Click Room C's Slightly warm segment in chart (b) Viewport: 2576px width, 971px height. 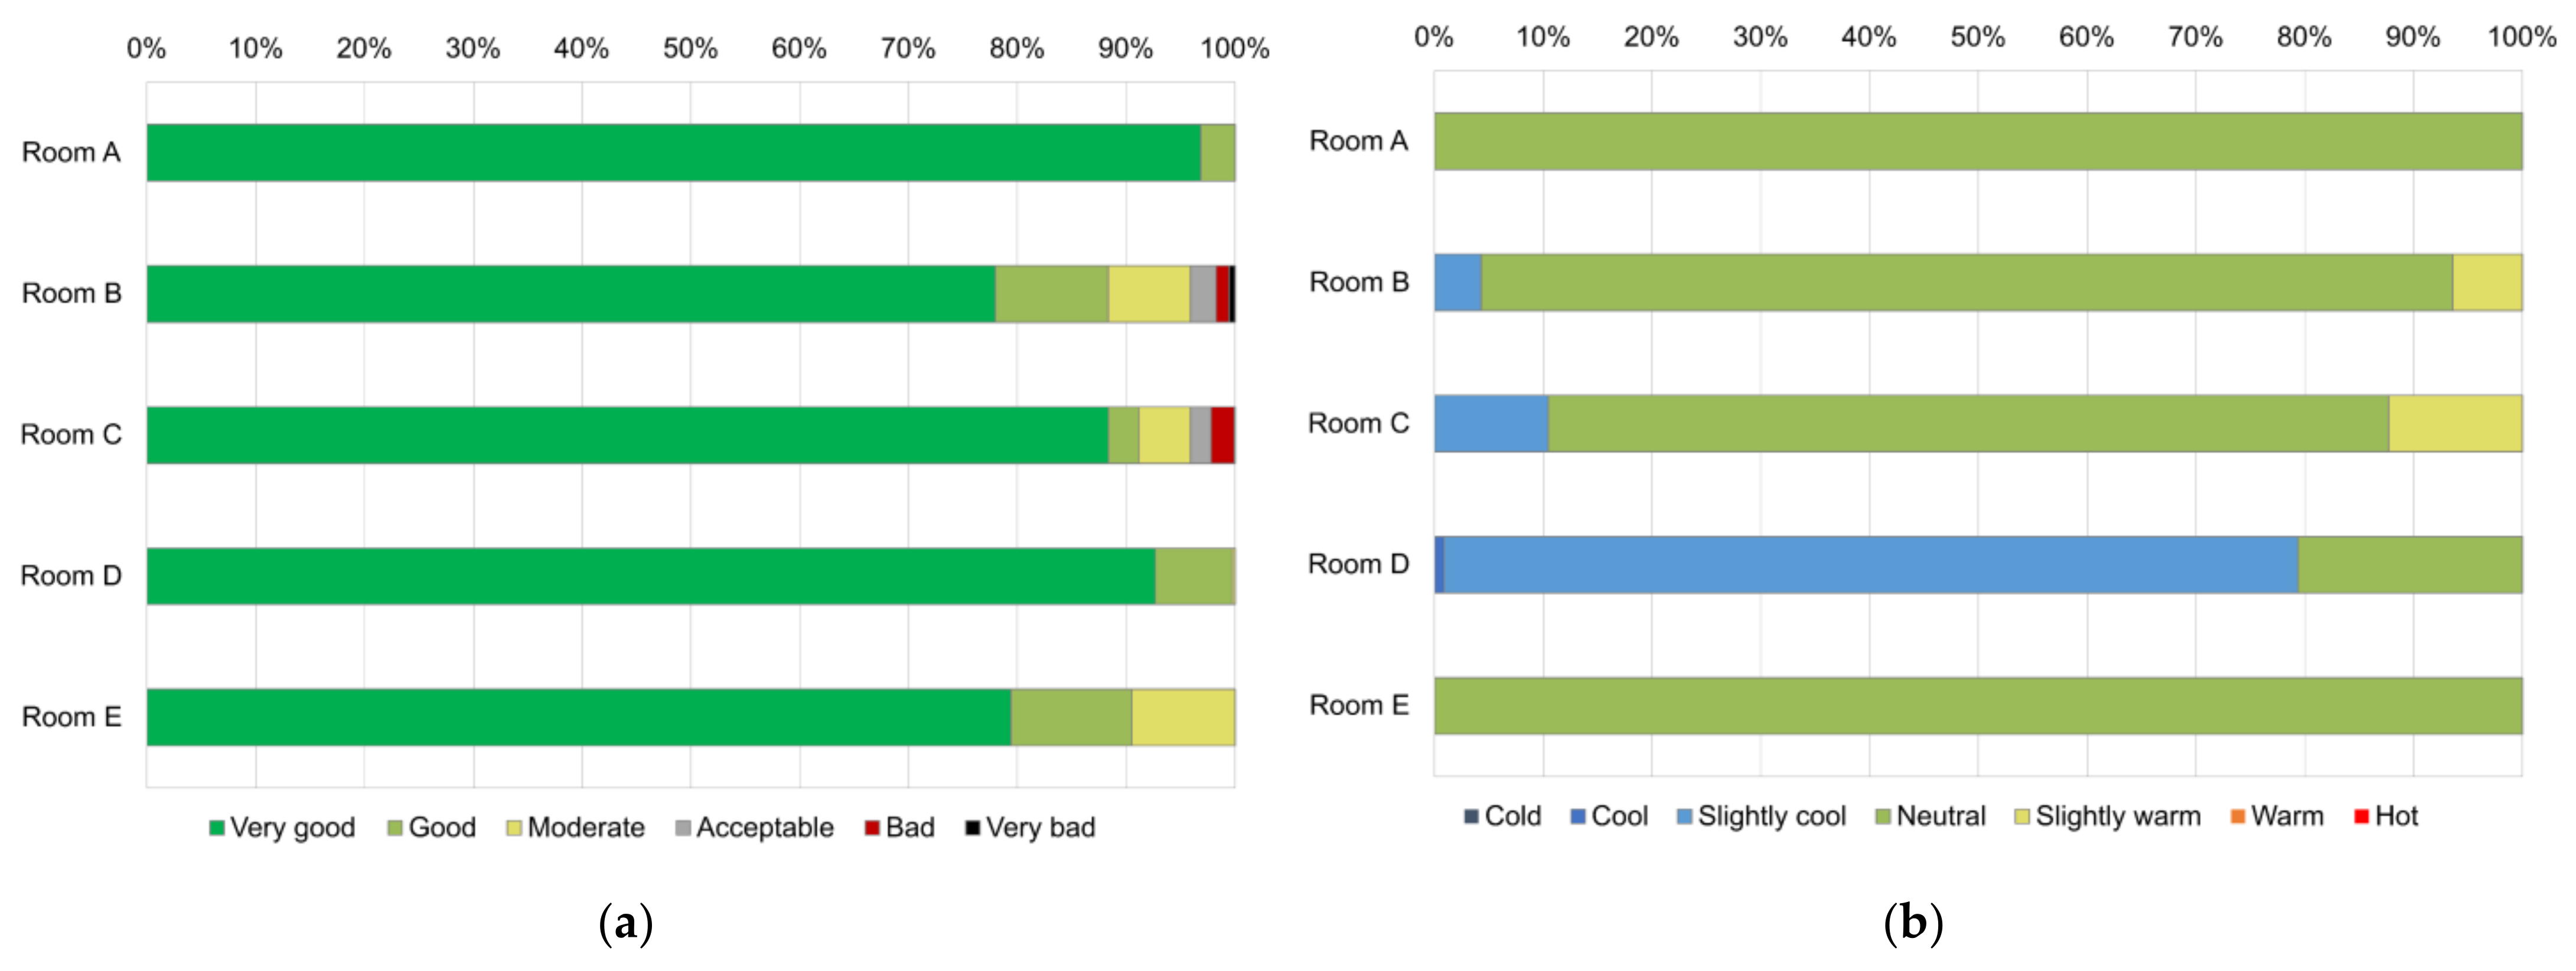(2455, 424)
